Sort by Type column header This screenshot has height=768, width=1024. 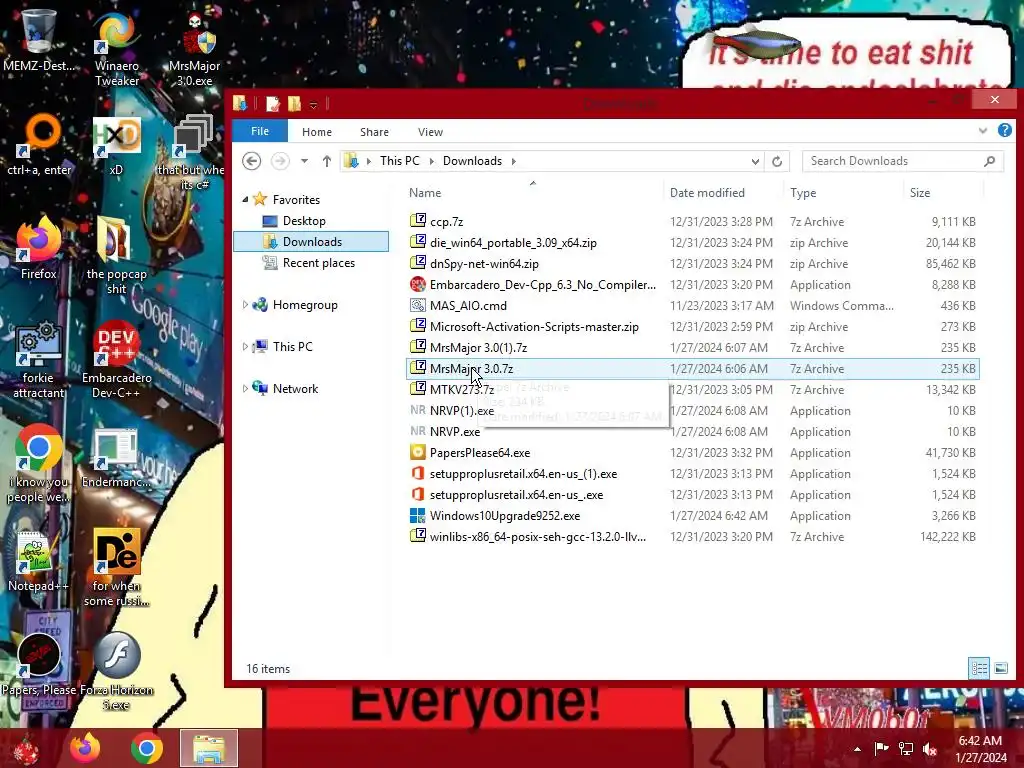click(x=844, y=193)
